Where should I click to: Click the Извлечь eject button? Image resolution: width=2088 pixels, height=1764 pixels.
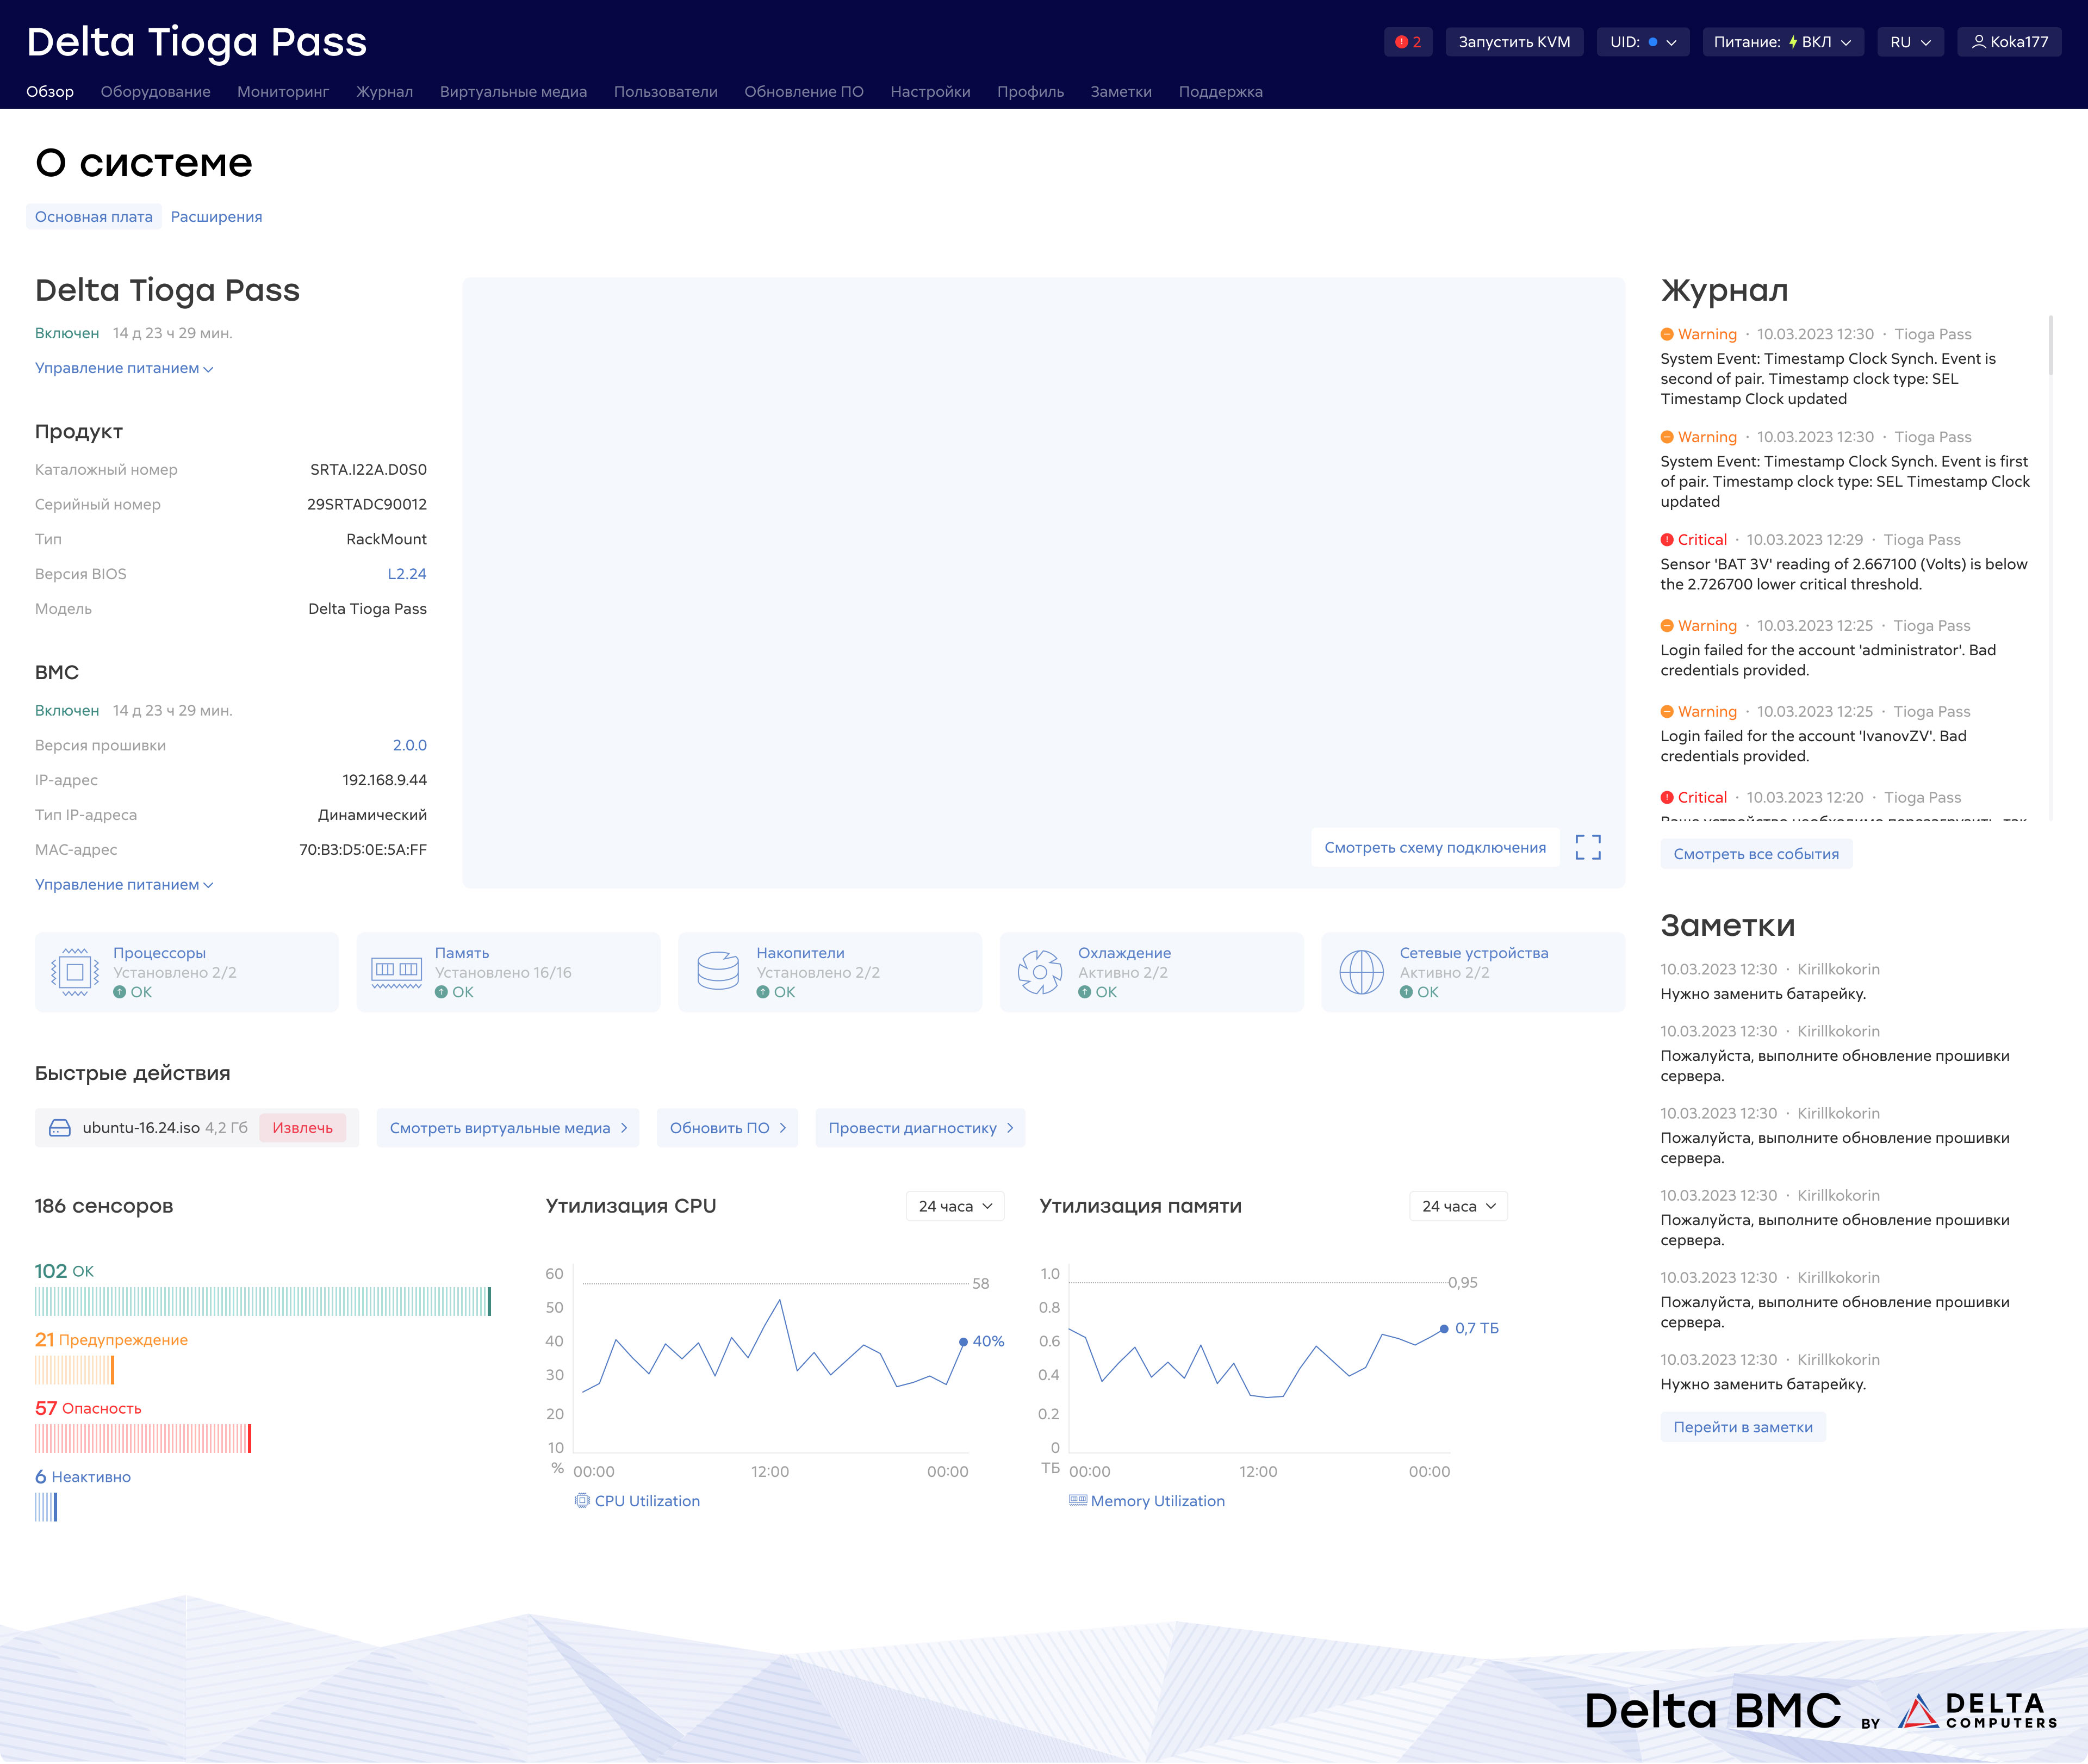[302, 1128]
